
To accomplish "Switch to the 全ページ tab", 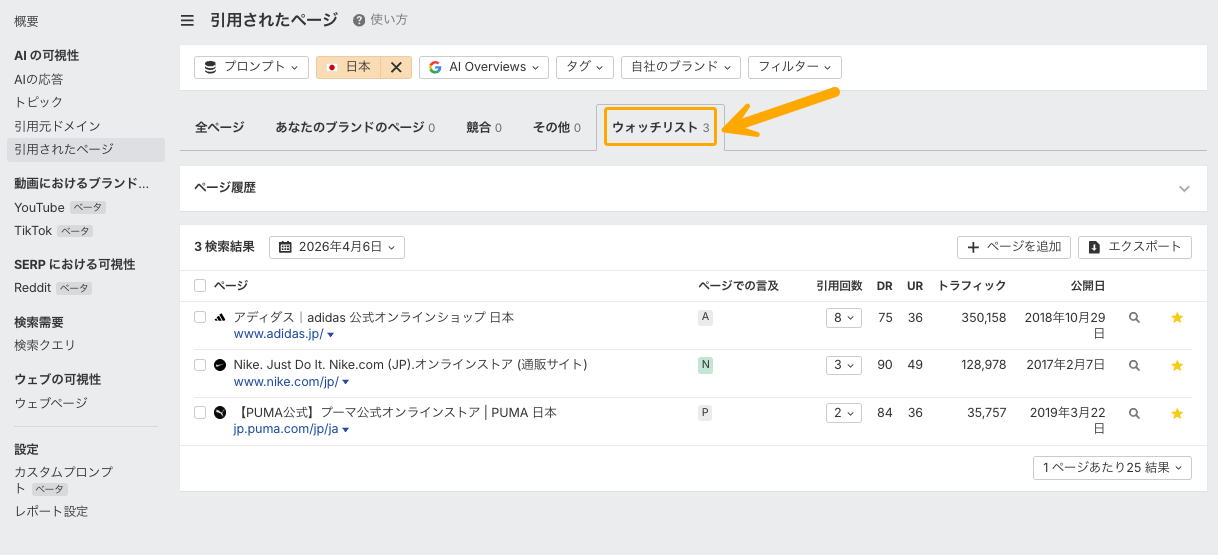I will tap(219, 128).
